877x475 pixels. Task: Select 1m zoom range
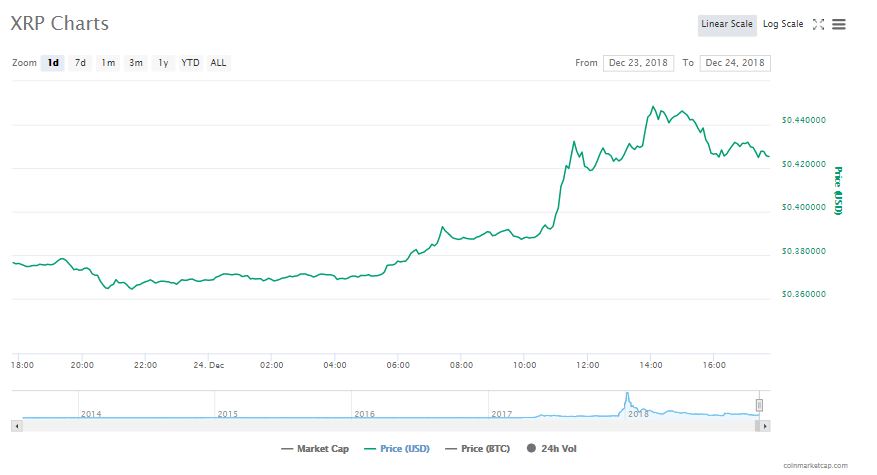click(x=108, y=63)
